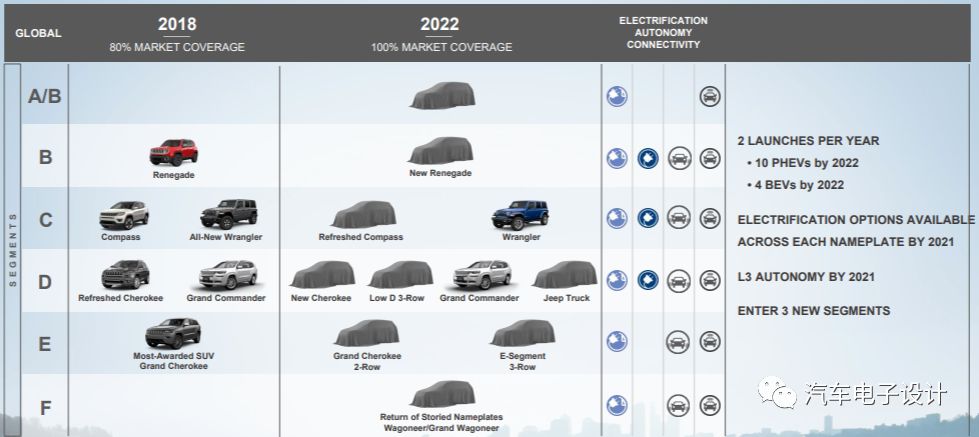
Task: Select the All-New Wrangler vehicle image
Action: click(229, 214)
